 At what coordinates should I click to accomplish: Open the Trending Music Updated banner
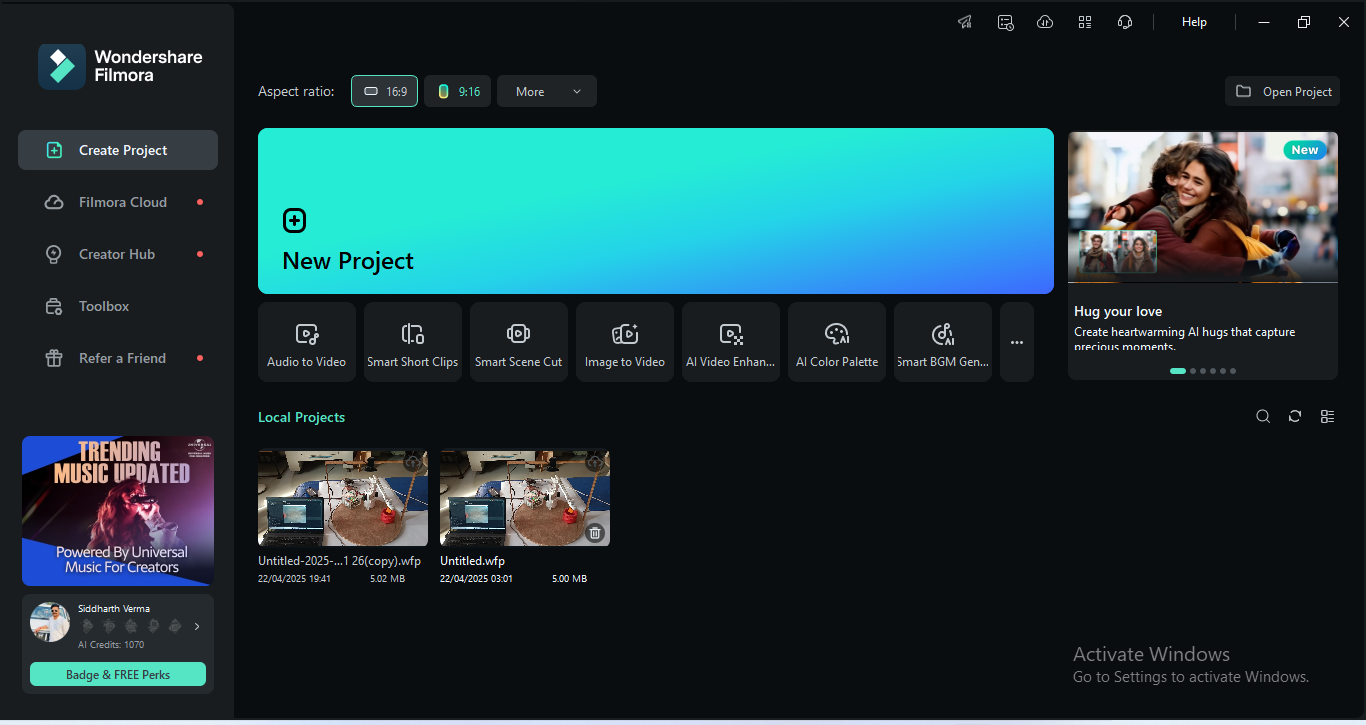tap(118, 511)
